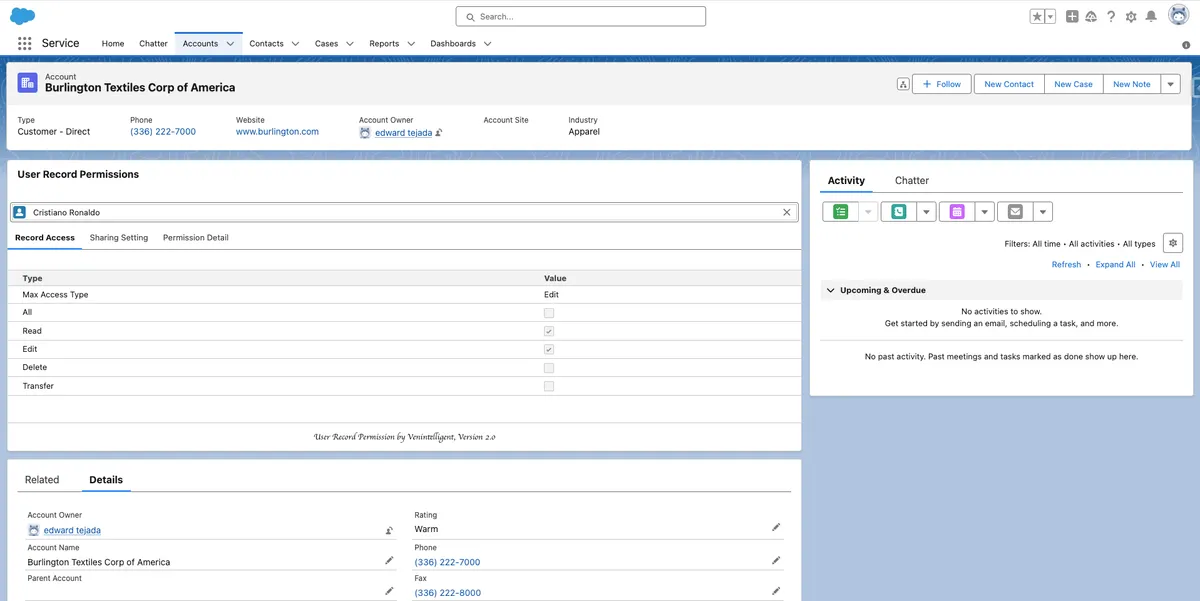Open the Favorites list dropdown arrow
The width and height of the screenshot is (1200, 601).
pos(1050,16)
